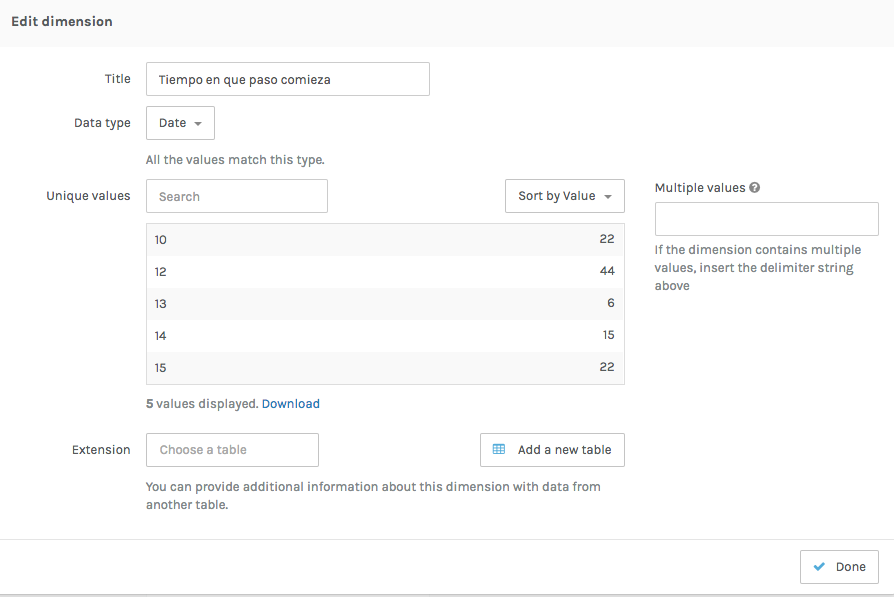Choose the row with value 14
Screen dimensions: 894x597
point(385,336)
